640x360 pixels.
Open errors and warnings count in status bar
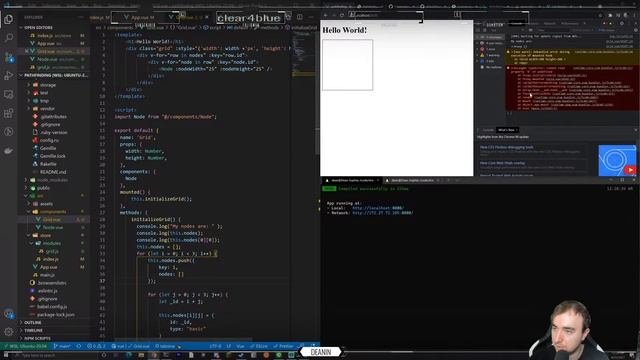[96, 347]
